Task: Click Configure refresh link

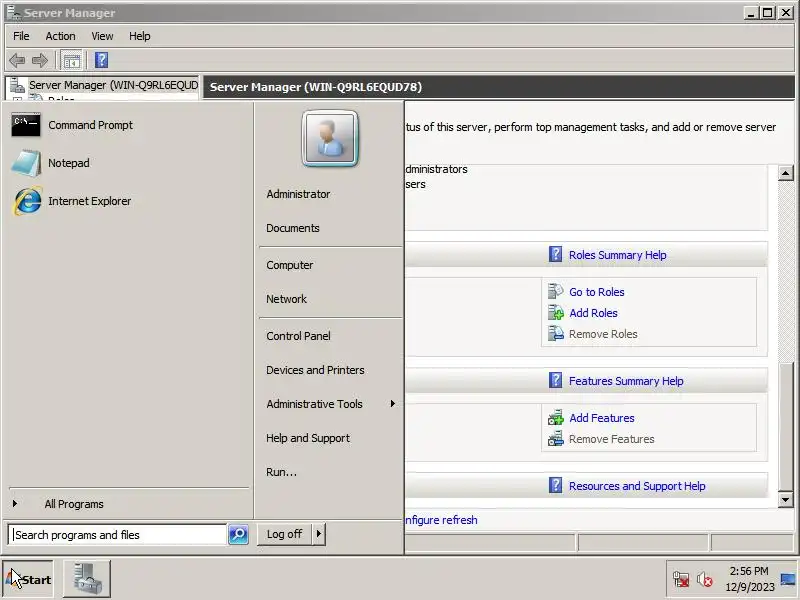Action: (442, 520)
